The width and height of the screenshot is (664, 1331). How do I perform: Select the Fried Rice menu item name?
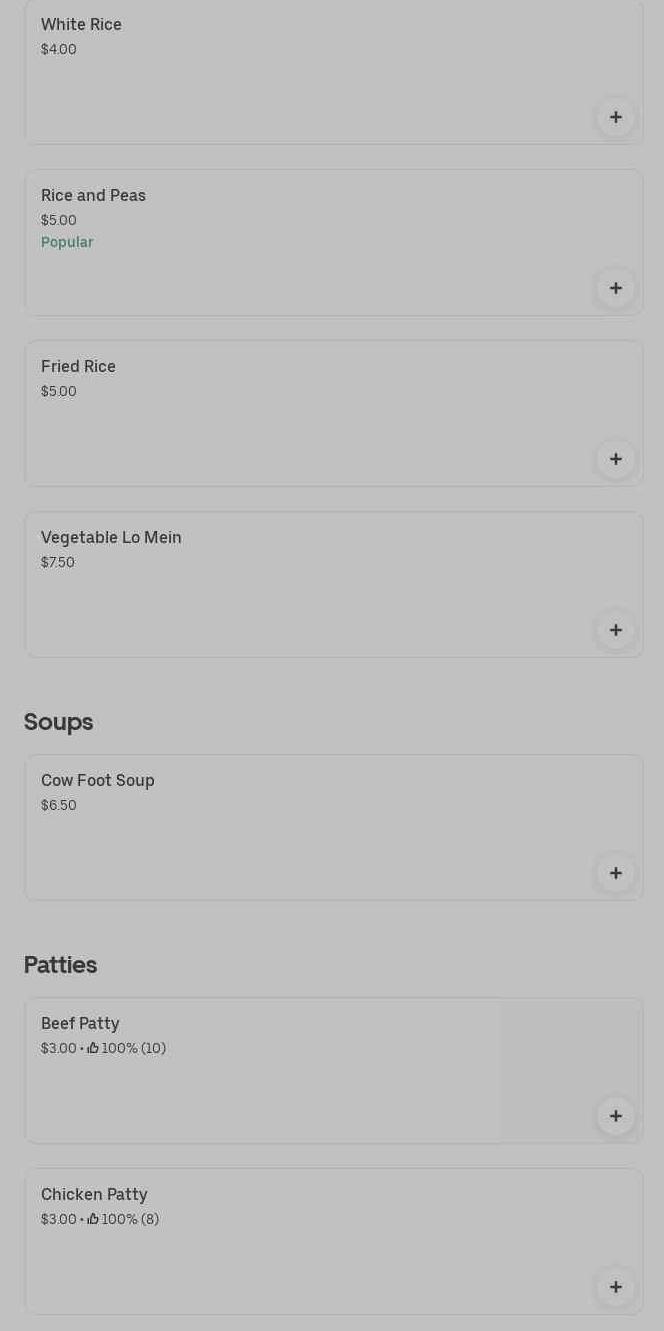pos(78,367)
